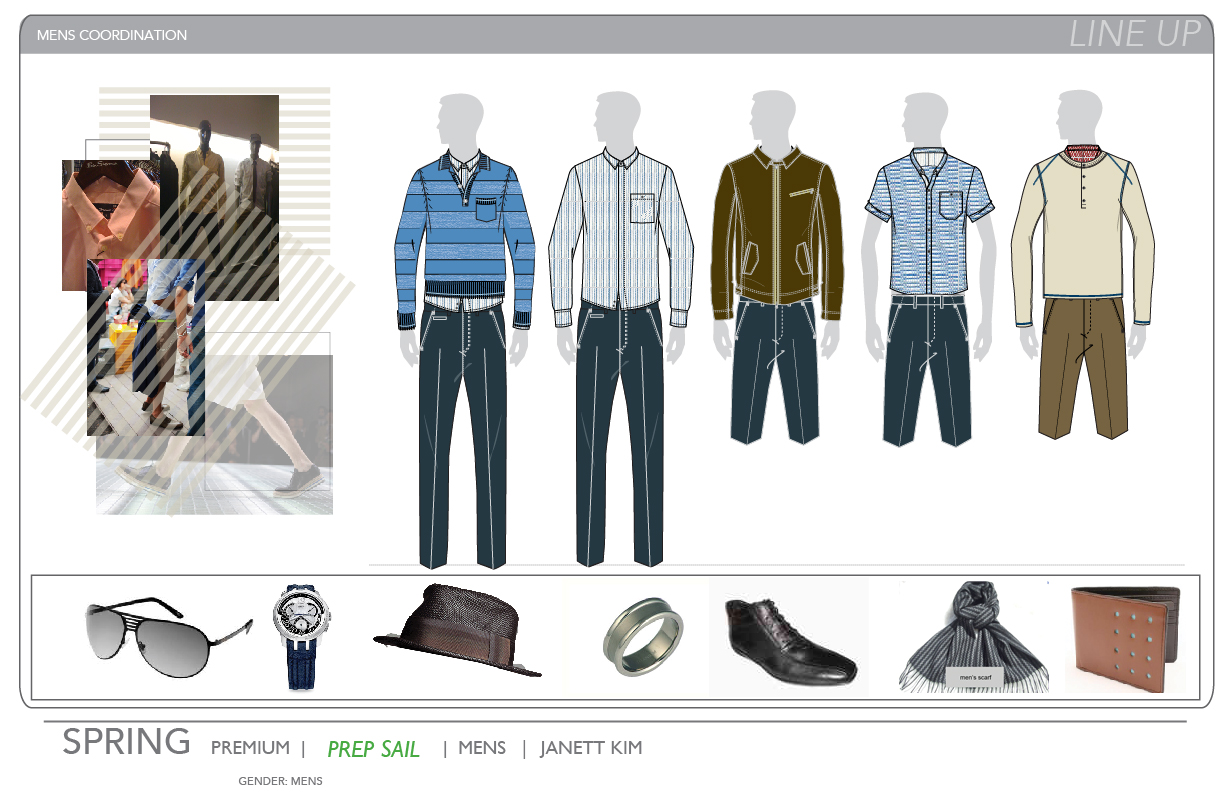
Task: Select the brown studded wallet image
Action: [1125, 640]
